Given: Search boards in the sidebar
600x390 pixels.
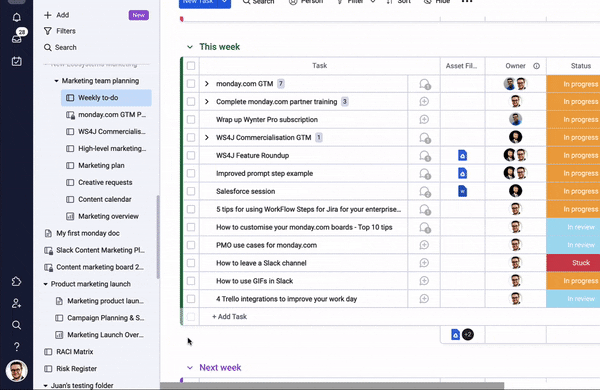Looking at the screenshot, I should (x=60, y=47).
